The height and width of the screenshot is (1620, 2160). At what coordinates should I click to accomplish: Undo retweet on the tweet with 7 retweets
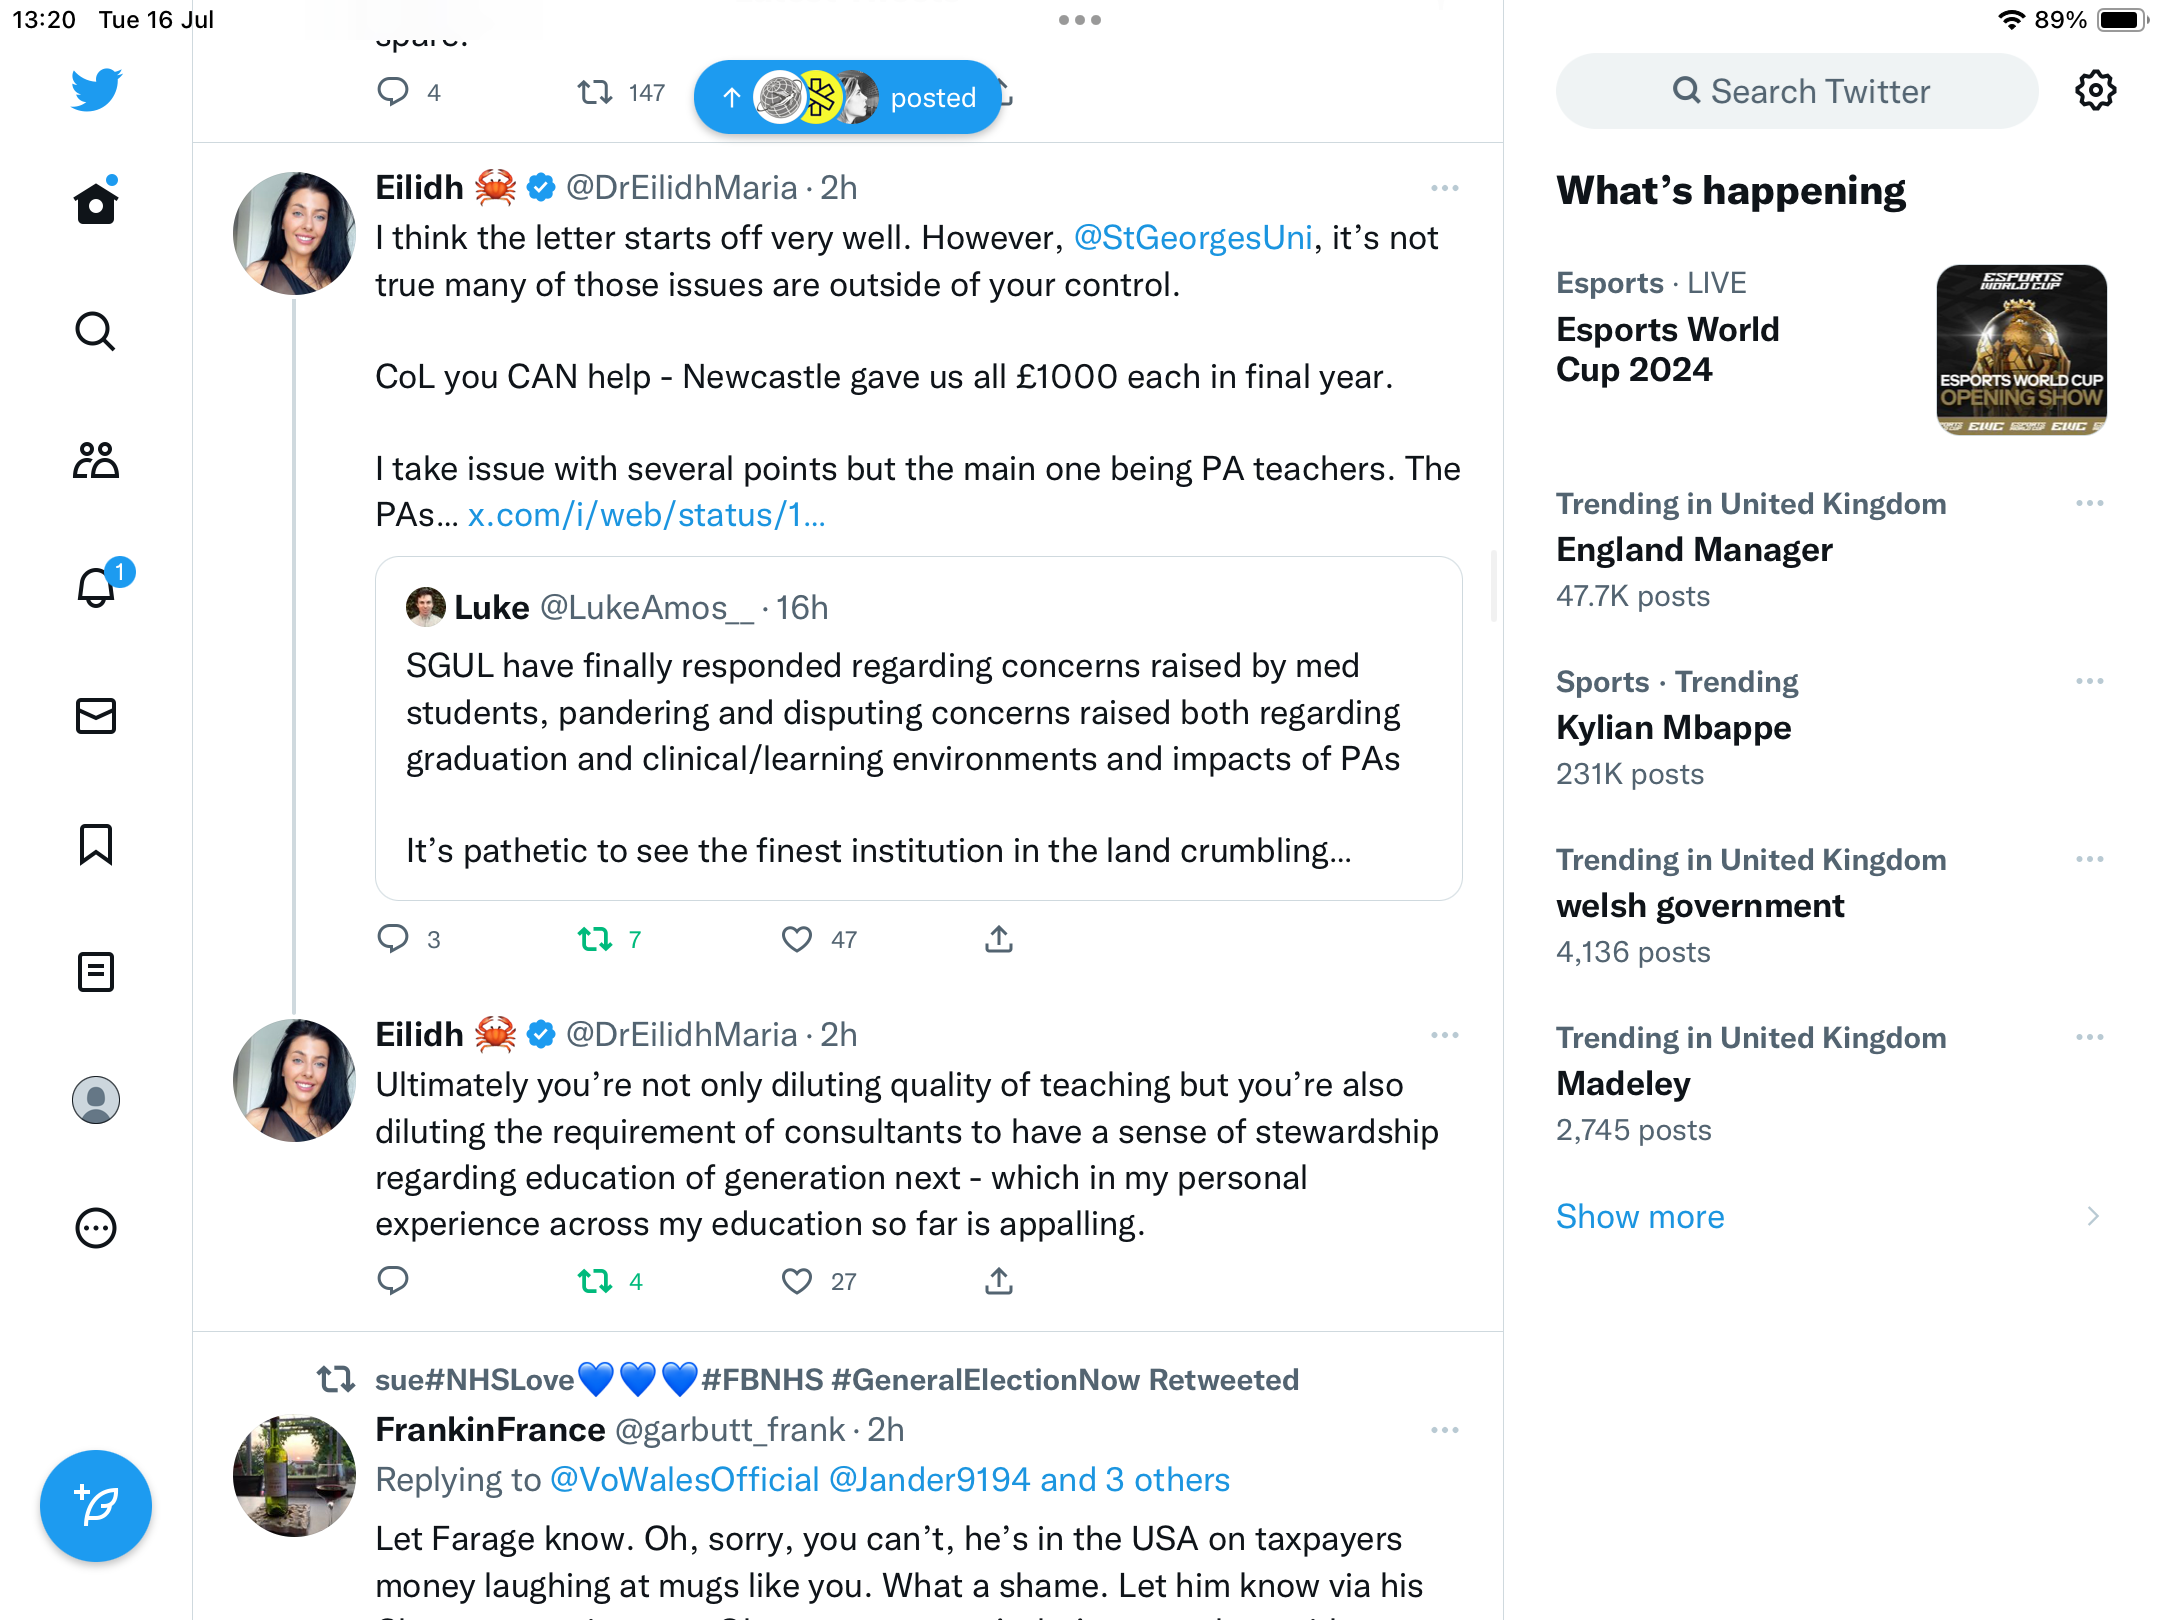596,939
